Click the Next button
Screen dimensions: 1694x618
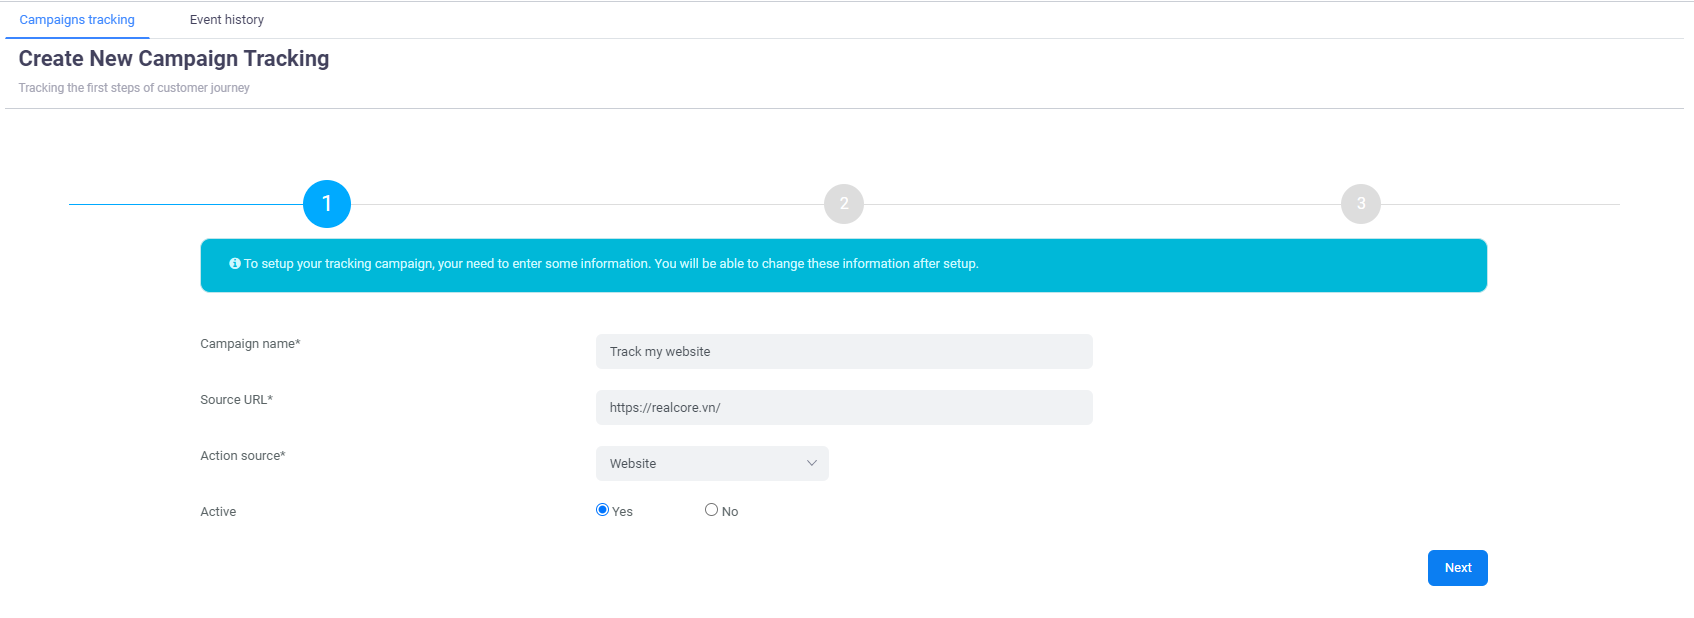[1457, 568]
